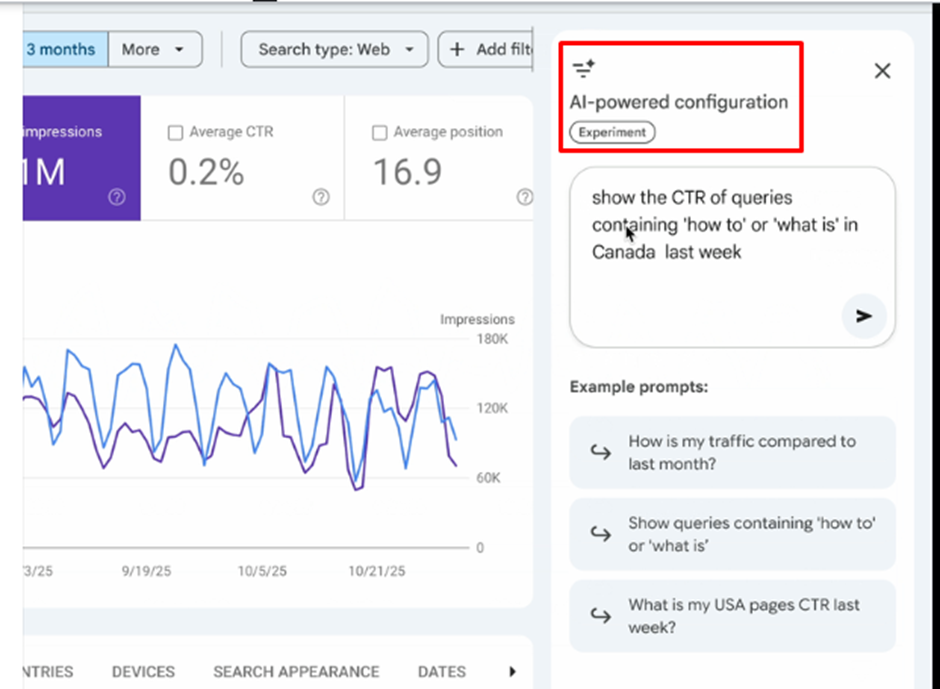Open the More date range dropdown

(154, 49)
